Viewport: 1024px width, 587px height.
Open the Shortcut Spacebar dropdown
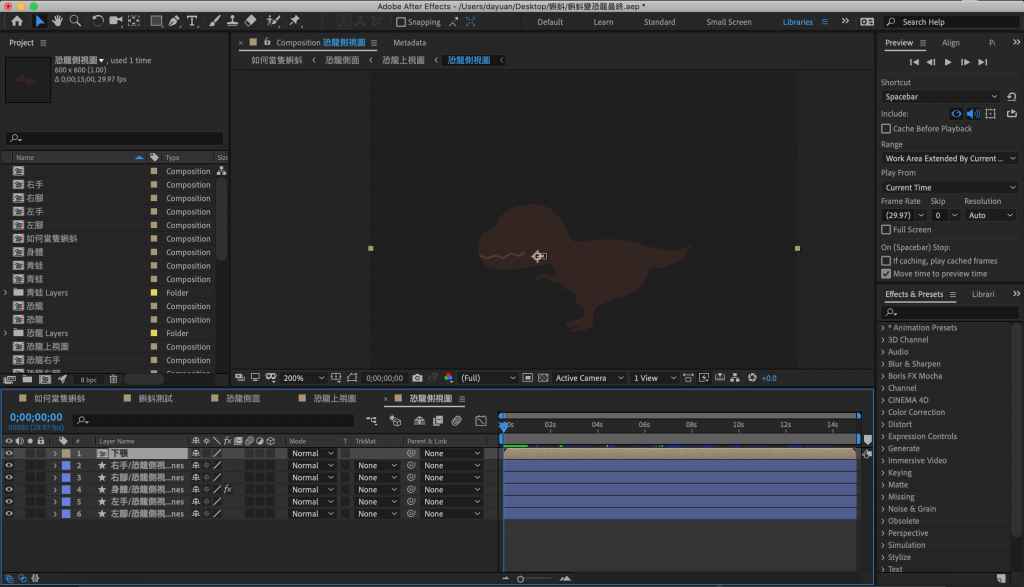[x=940, y=97]
